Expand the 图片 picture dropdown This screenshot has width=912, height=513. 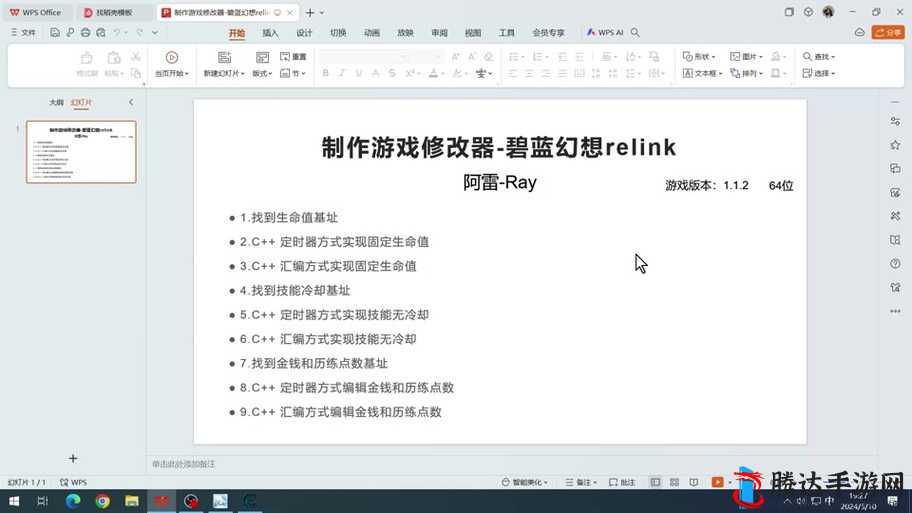(746, 56)
